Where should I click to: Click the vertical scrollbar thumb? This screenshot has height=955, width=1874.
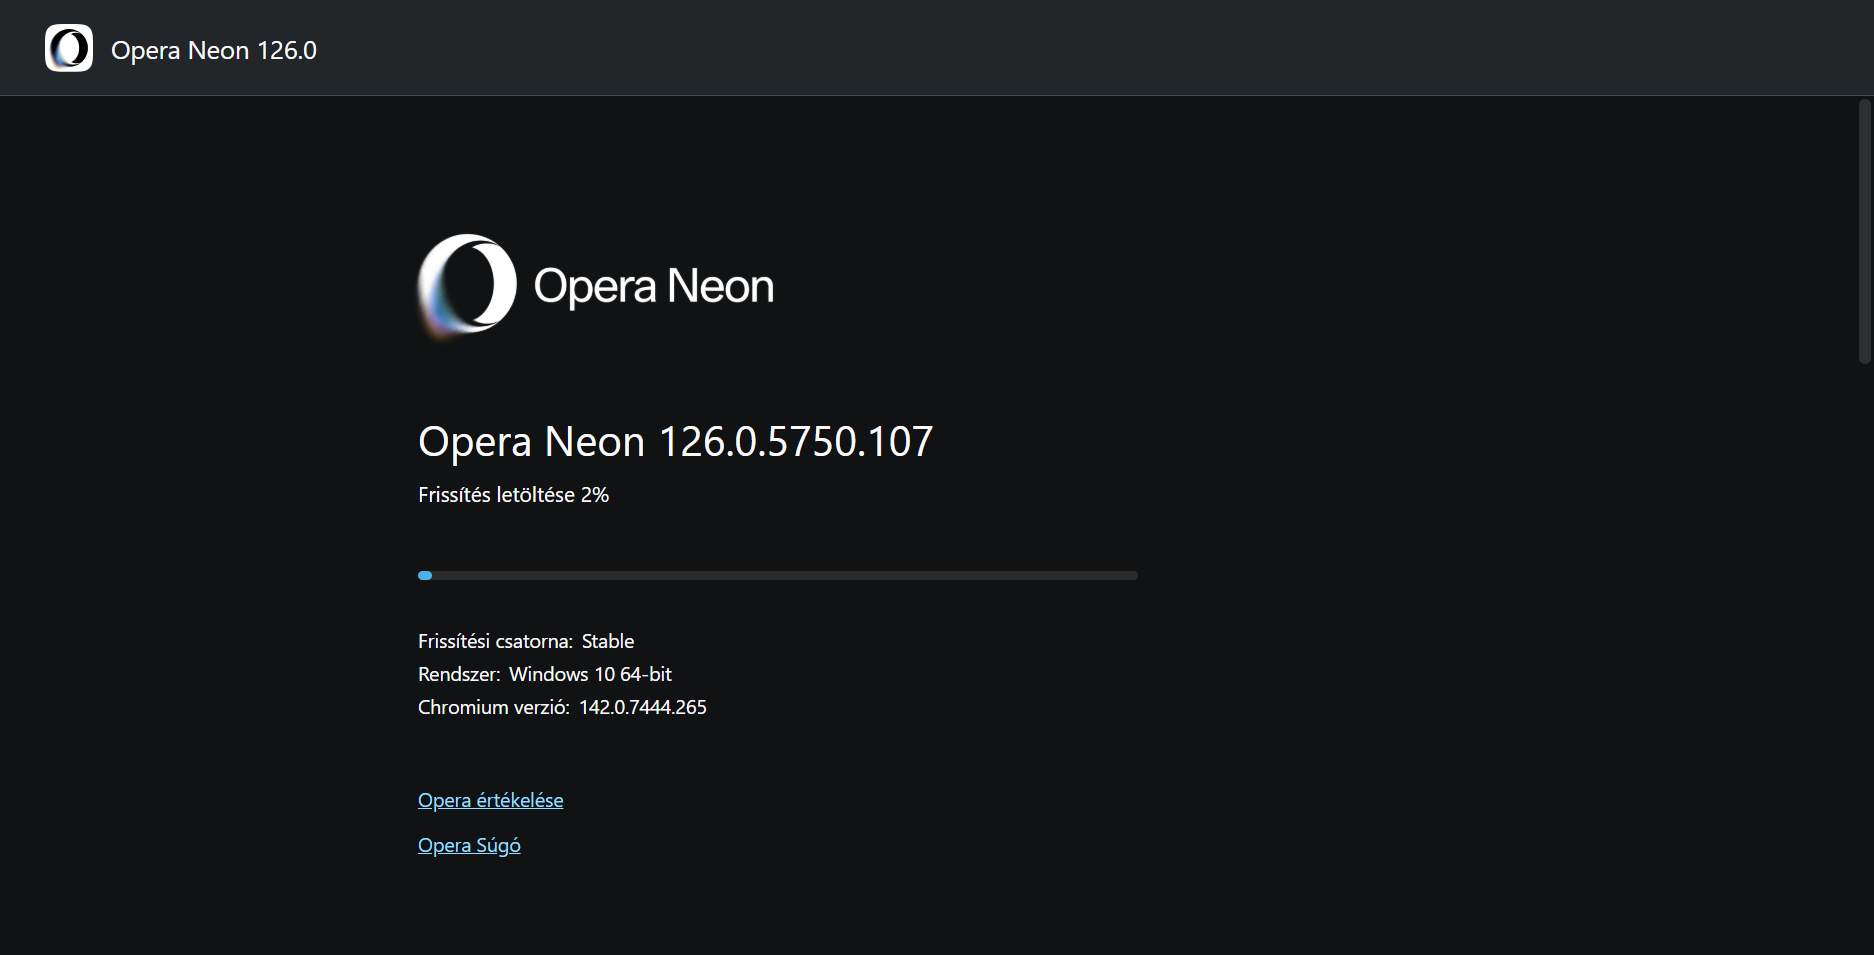point(1864,230)
